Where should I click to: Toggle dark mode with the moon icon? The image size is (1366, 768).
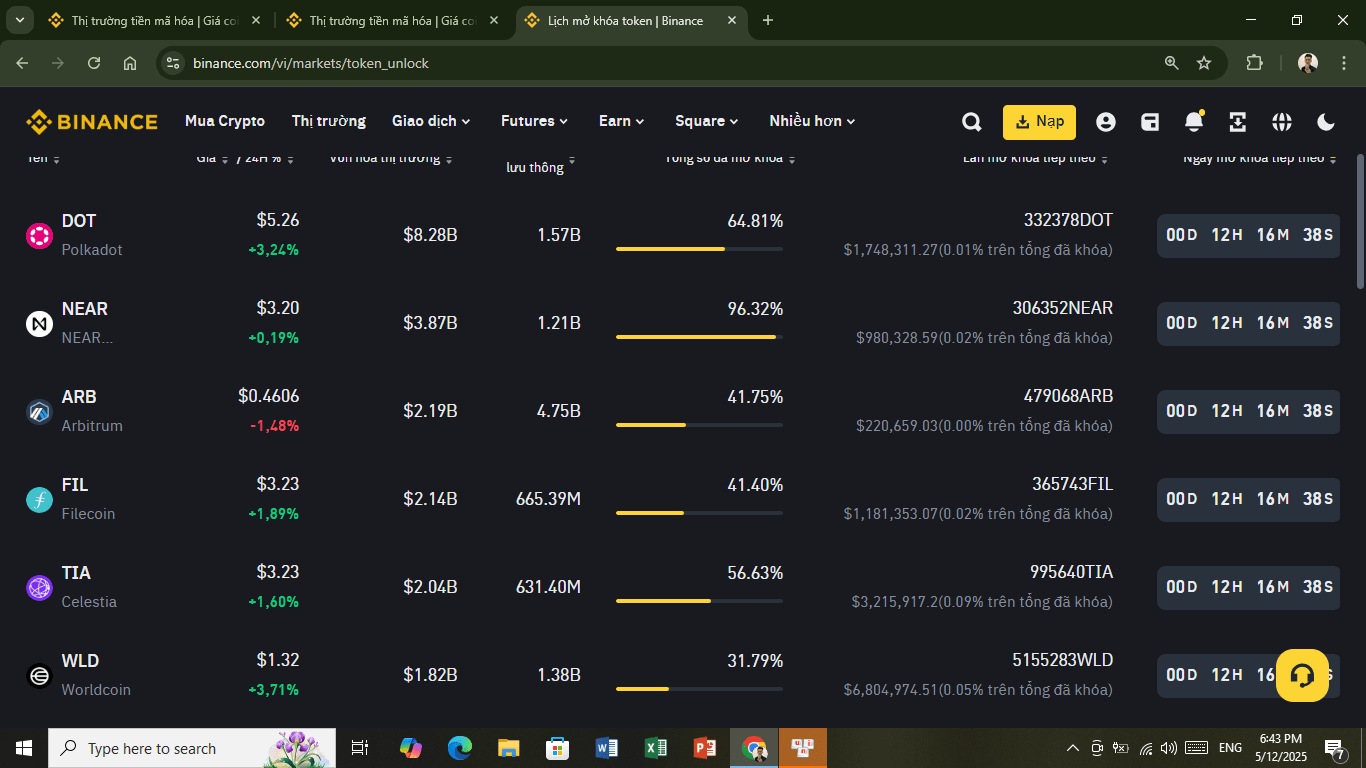click(x=1326, y=122)
